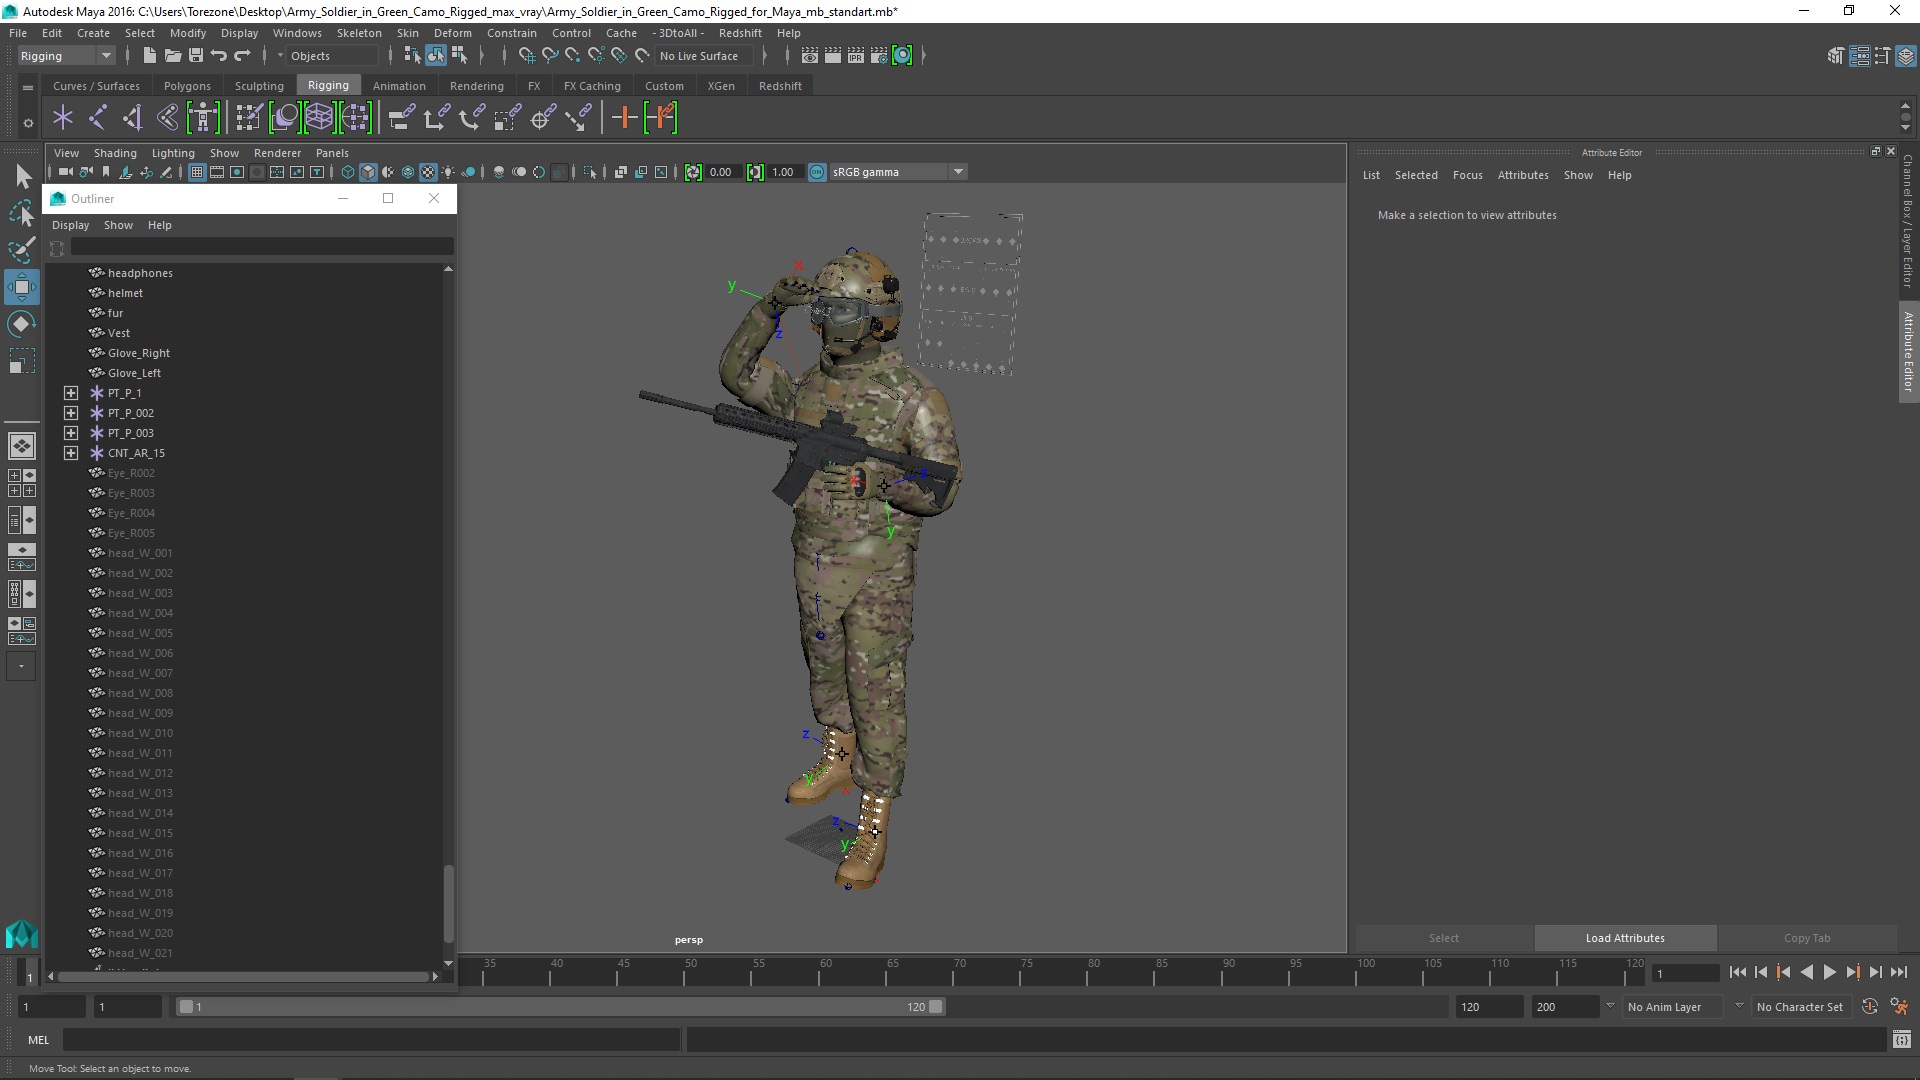Open the Script Editor icon
The image size is (1920, 1080).
point(1901,1040)
